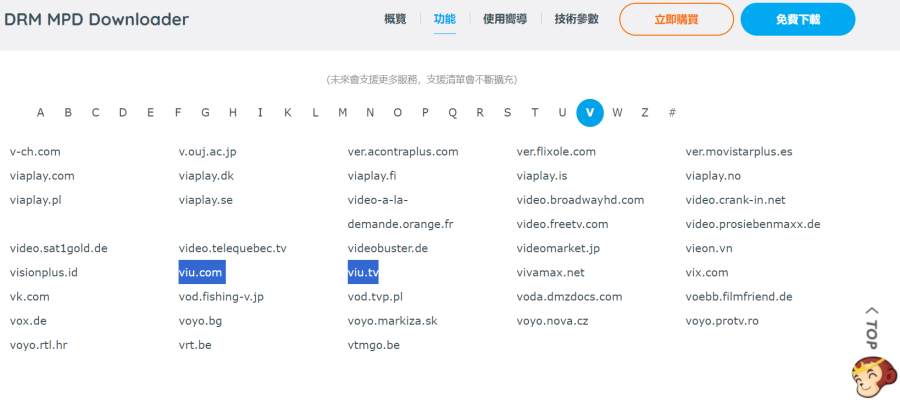
Task: Select video.prosiebenmaxx.de entry
Action: (753, 224)
